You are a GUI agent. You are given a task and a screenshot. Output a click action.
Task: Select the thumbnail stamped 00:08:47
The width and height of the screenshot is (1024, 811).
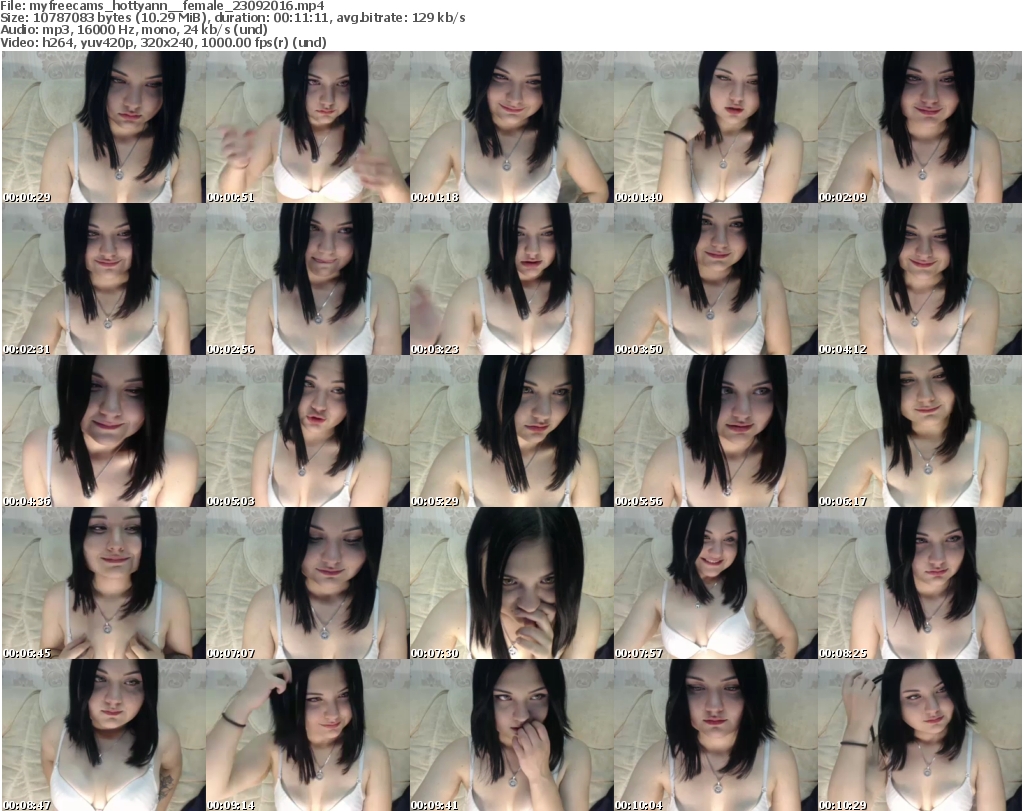tap(104, 735)
